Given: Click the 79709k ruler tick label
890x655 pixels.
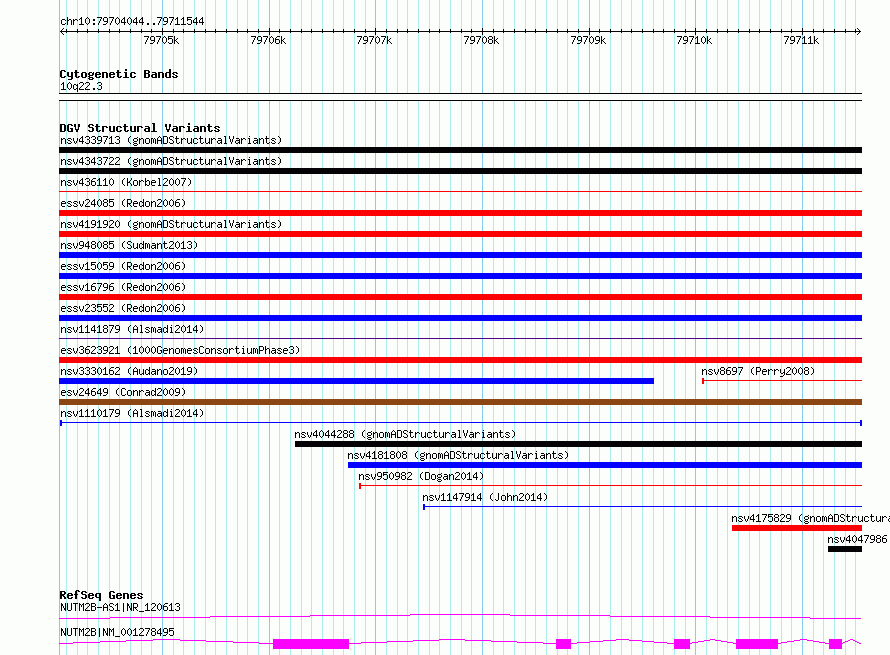Looking at the screenshot, I should 588,40.
